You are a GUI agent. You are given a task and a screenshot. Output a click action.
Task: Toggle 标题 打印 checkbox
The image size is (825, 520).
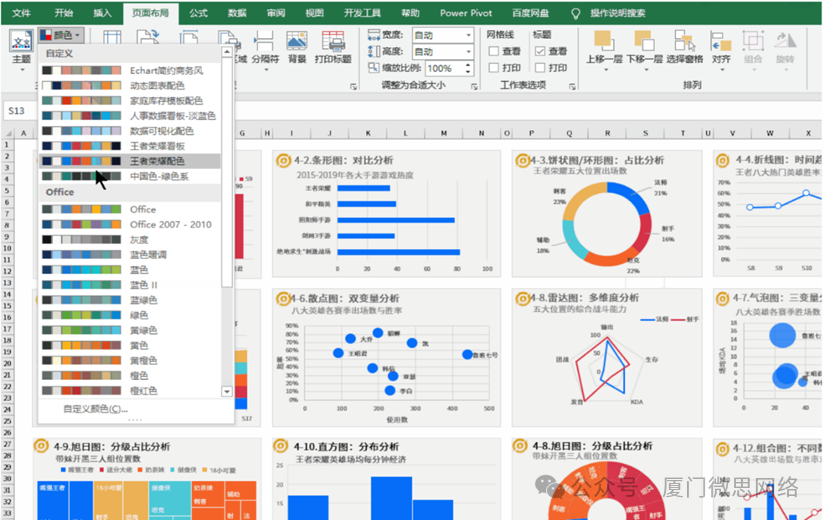point(540,67)
